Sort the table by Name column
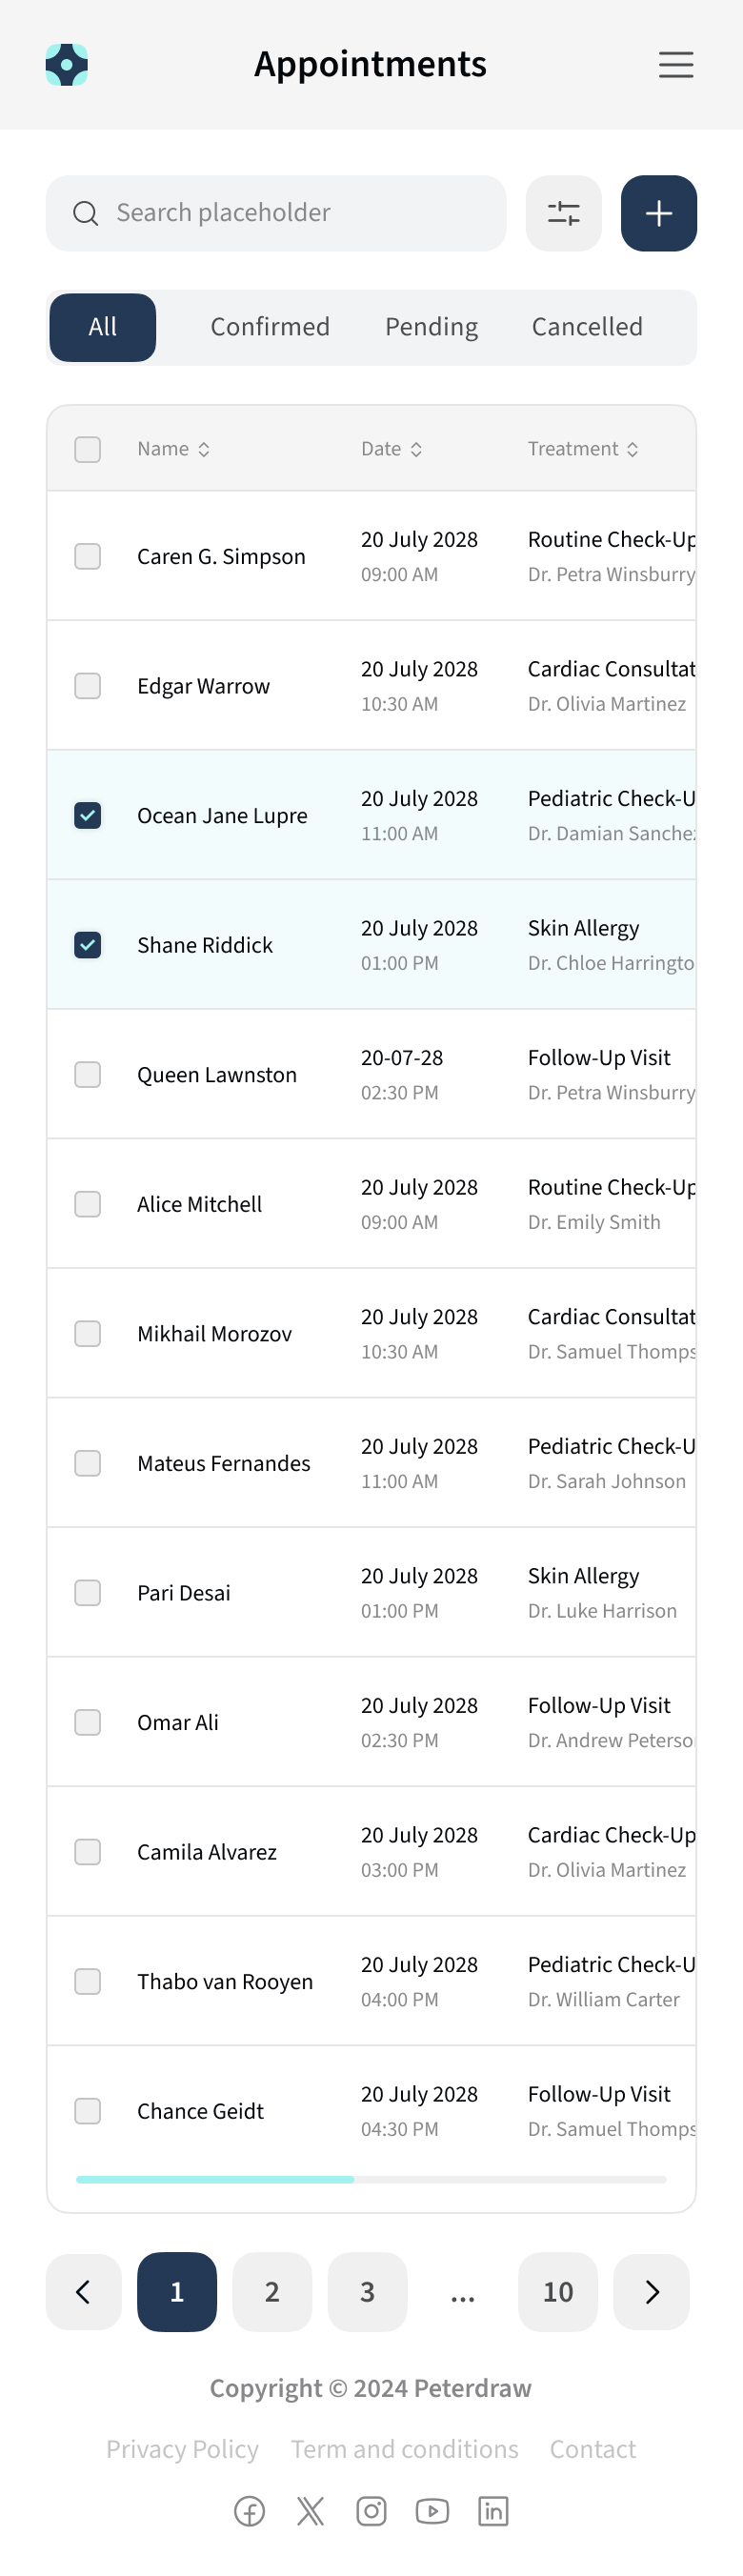743x2576 pixels. [x=174, y=449]
